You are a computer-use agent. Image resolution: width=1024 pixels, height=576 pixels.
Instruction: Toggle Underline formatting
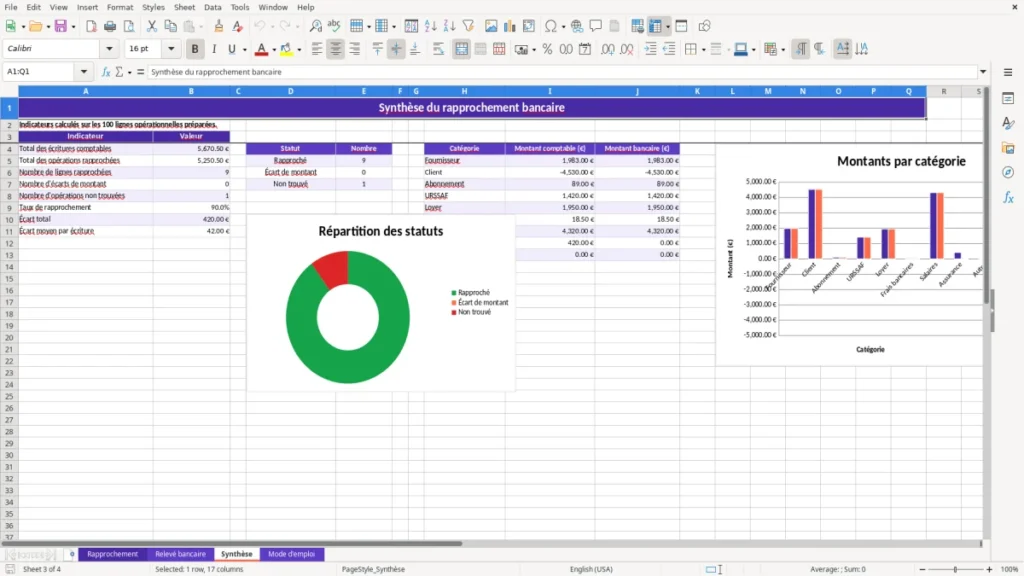point(232,49)
